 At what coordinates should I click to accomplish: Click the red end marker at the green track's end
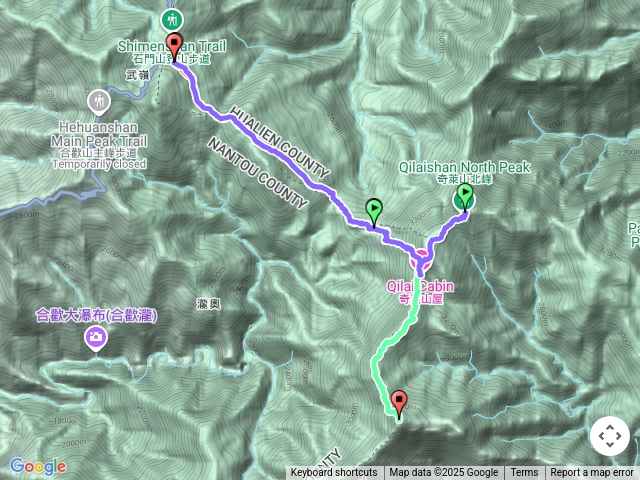point(399,404)
